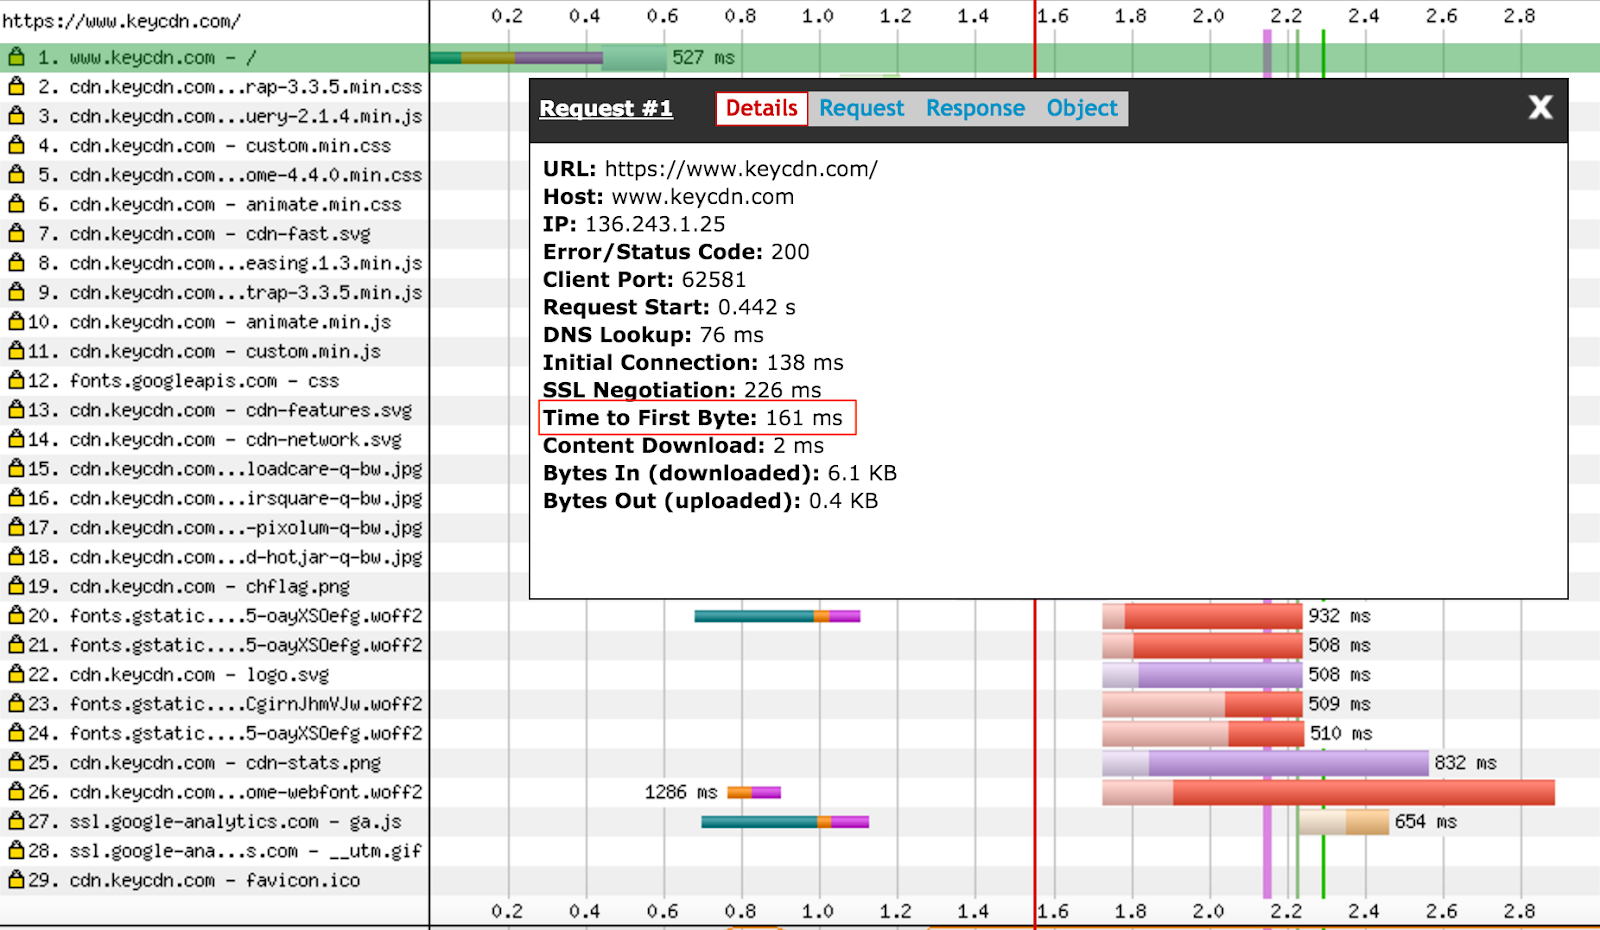Click the URL https://www.keycdn.com/ in details

coord(741,169)
